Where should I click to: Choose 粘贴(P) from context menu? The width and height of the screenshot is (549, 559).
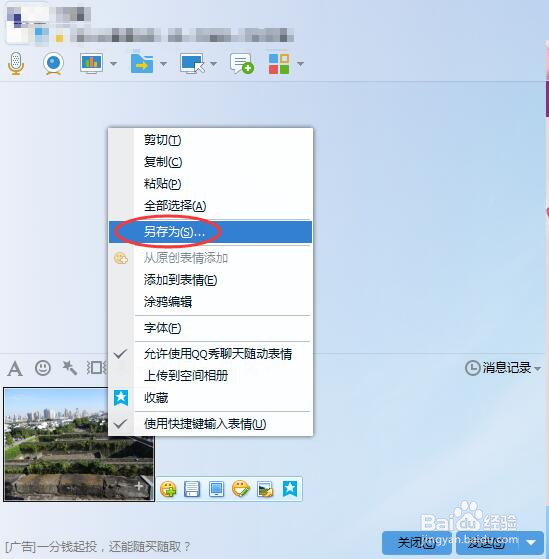coord(211,184)
